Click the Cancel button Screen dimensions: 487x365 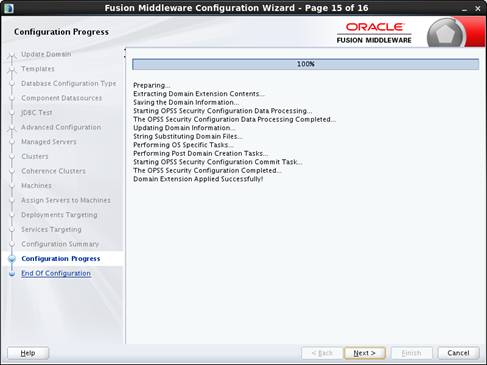[x=458, y=353]
